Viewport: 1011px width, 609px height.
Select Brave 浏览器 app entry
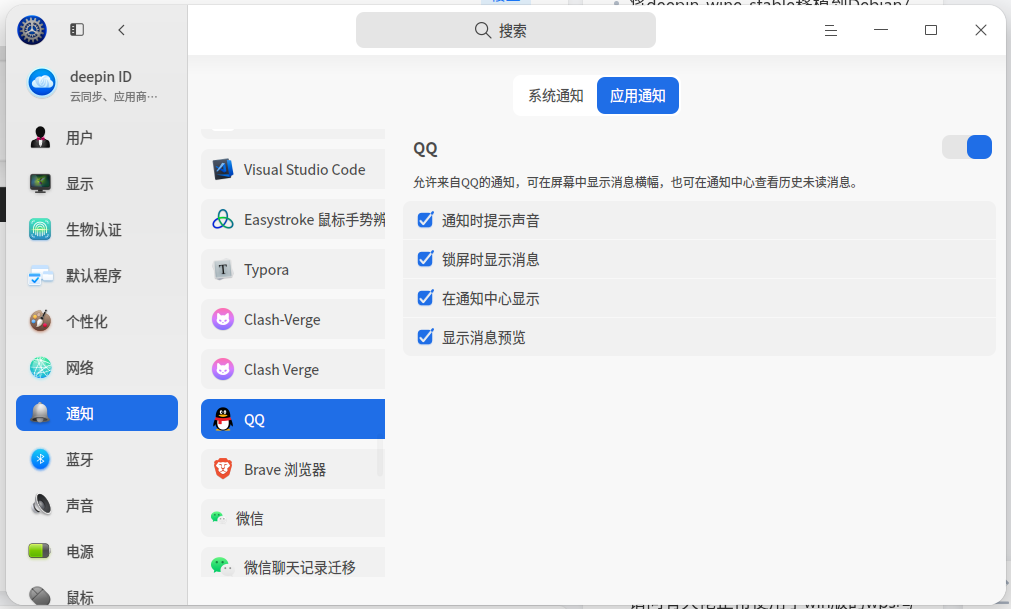[293, 469]
